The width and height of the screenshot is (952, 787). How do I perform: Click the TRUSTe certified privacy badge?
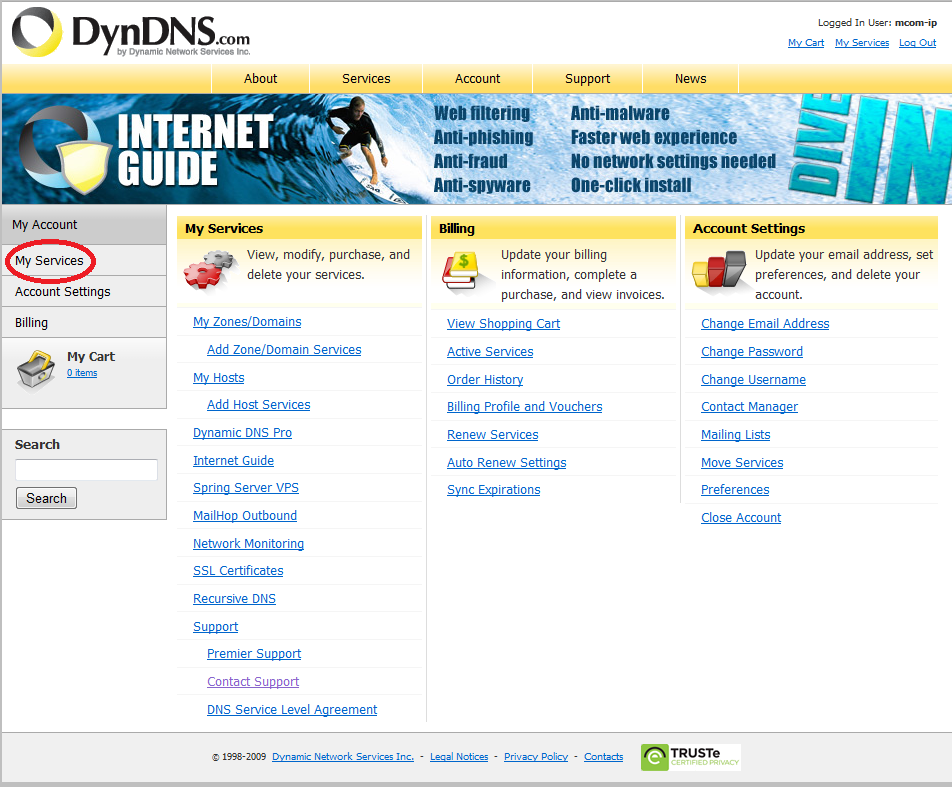(x=691, y=757)
